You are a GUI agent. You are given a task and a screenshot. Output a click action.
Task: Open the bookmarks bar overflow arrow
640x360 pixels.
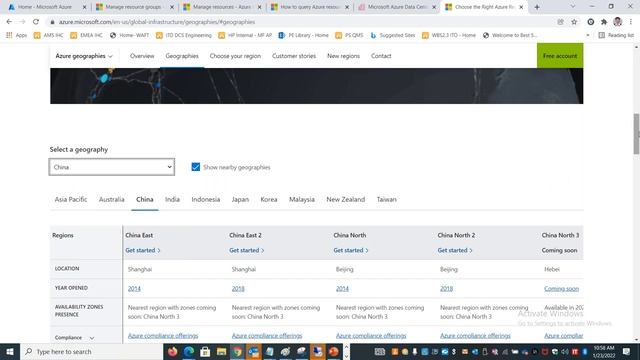(588, 35)
